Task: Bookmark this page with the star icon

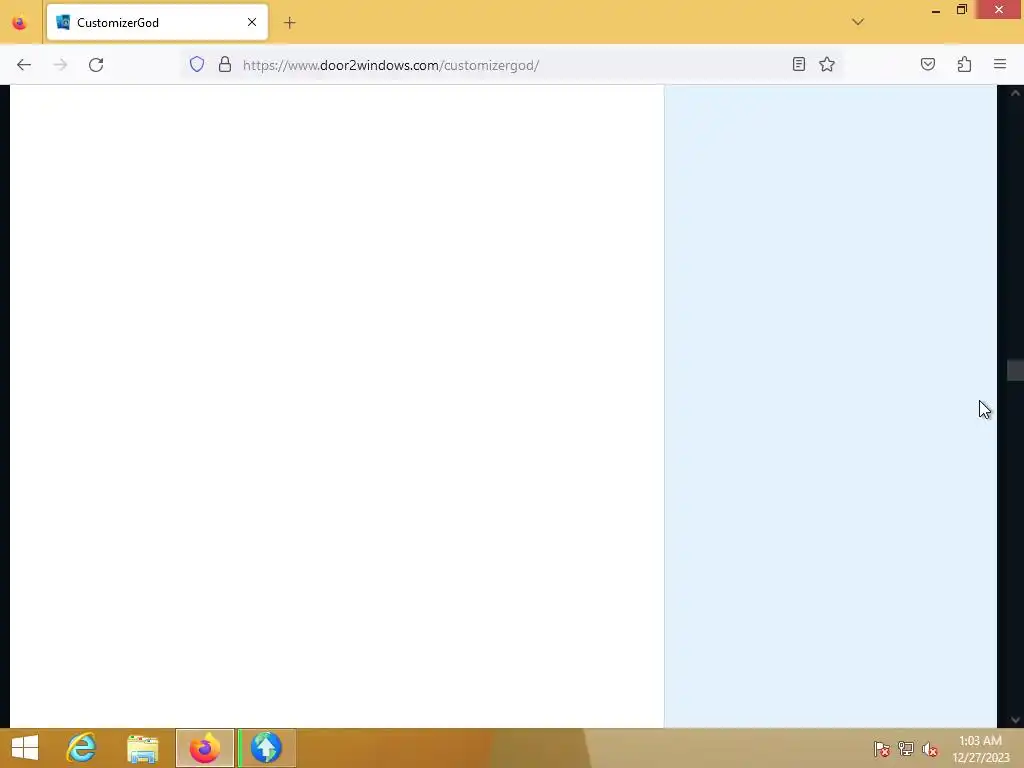Action: pyautogui.click(x=827, y=64)
